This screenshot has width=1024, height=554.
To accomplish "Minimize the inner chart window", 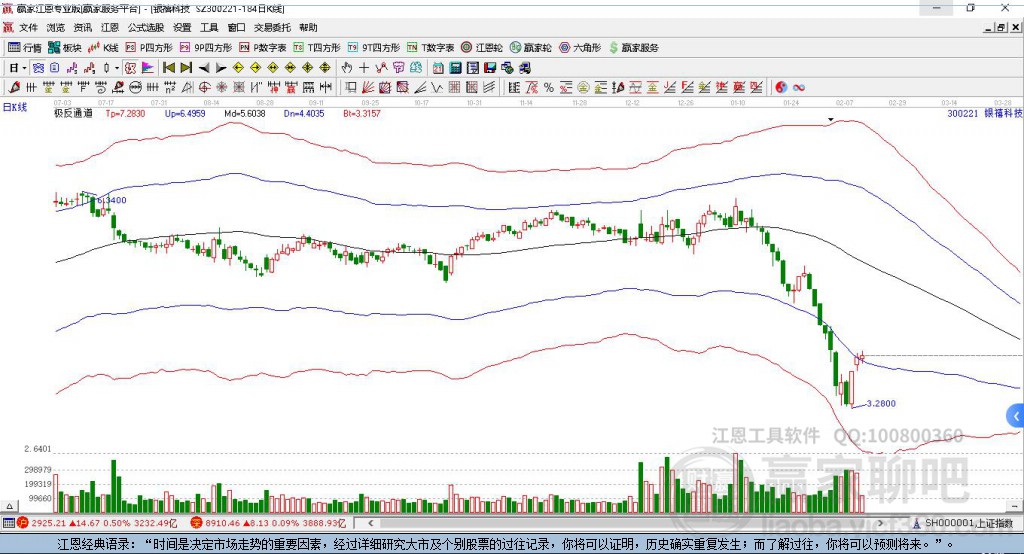I will pos(989,27).
